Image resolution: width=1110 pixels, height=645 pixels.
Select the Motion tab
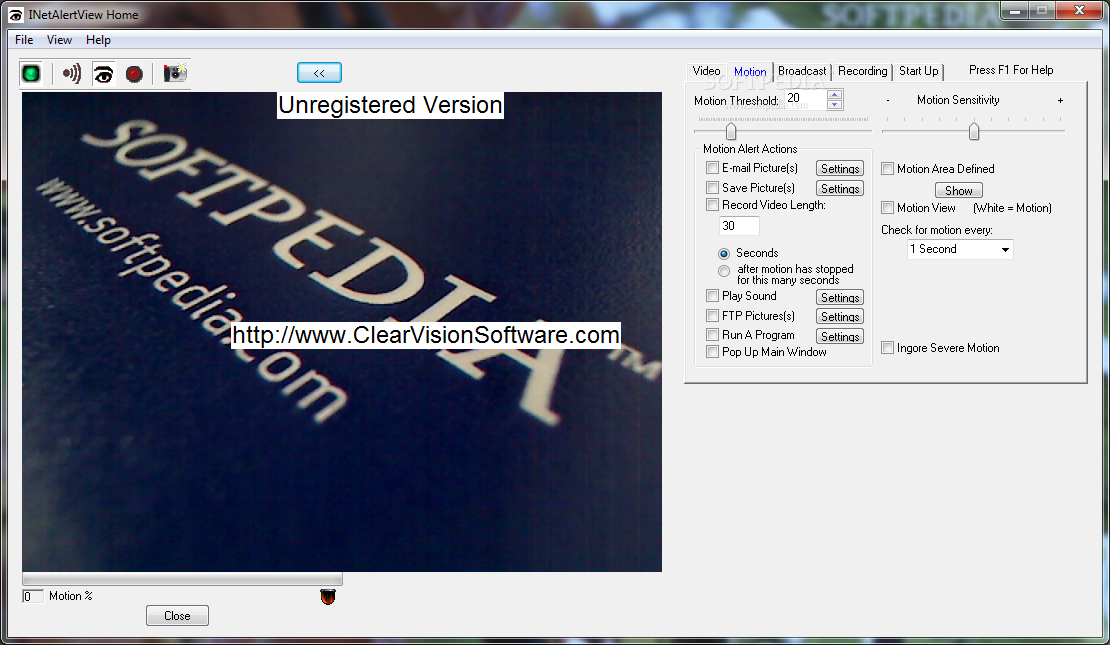click(x=750, y=71)
